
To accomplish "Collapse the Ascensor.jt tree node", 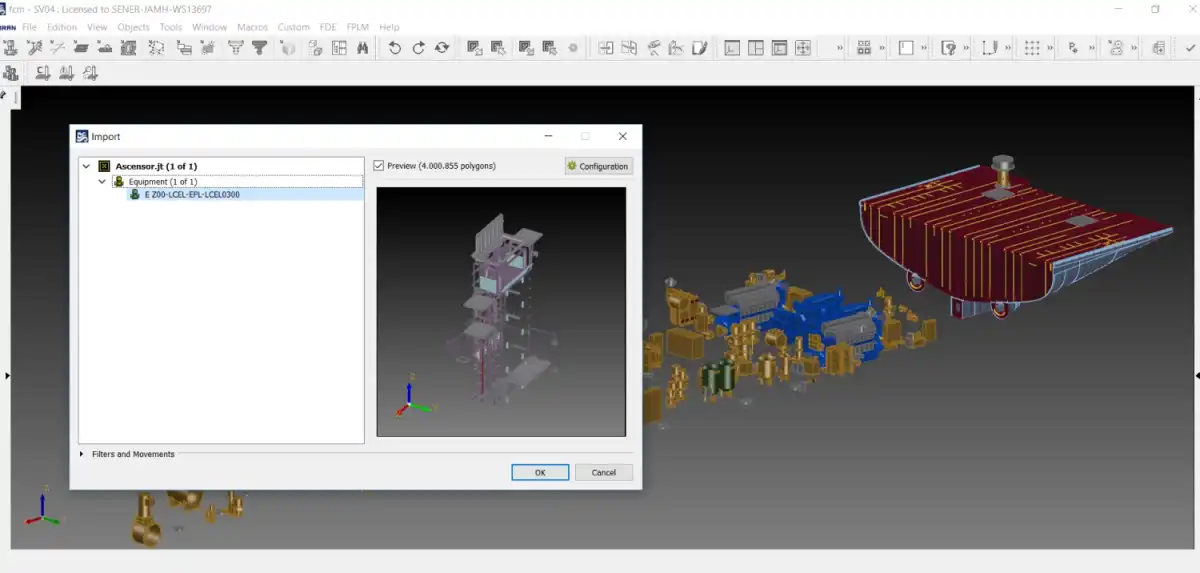I will point(87,166).
